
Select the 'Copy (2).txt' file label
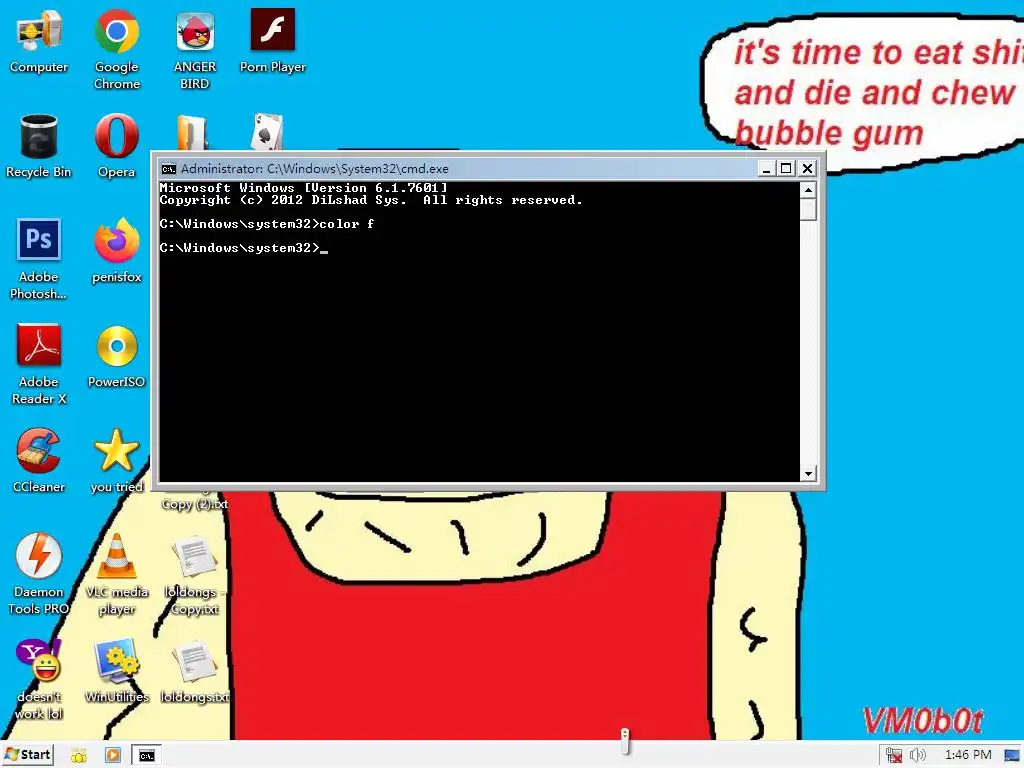tap(195, 504)
